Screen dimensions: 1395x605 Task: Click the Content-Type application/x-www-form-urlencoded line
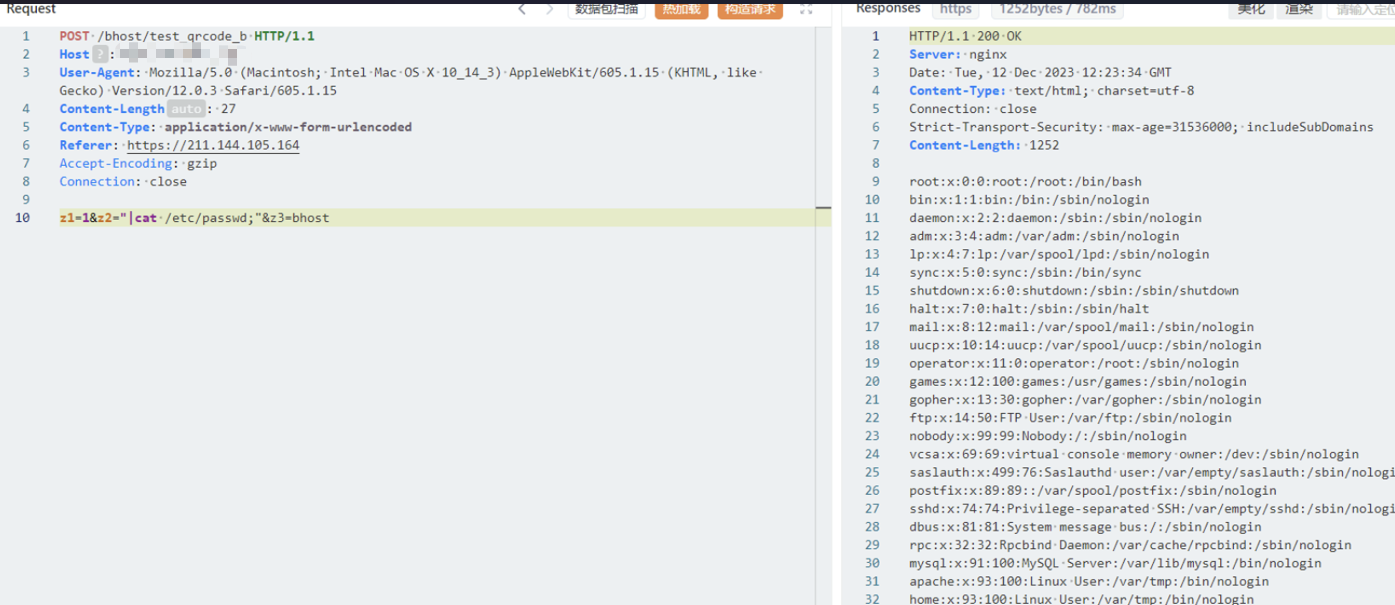(x=235, y=127)
